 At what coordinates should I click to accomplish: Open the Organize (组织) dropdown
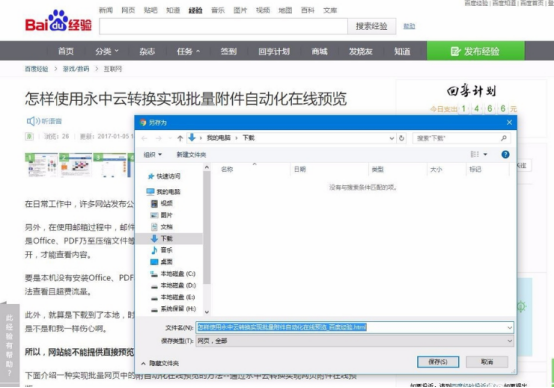coord(153,154)
